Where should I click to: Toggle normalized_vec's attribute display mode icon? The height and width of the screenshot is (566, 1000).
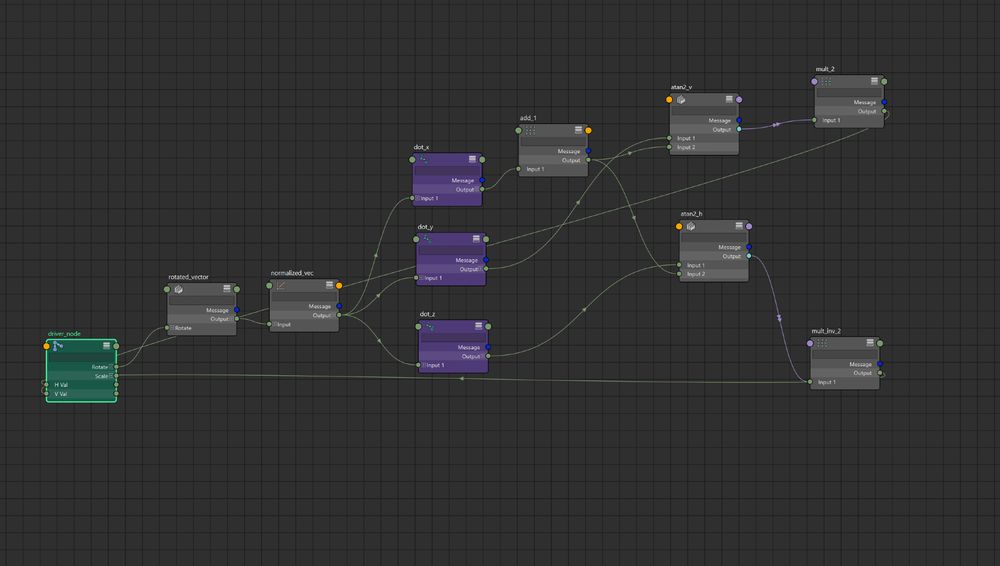[329, 285]
